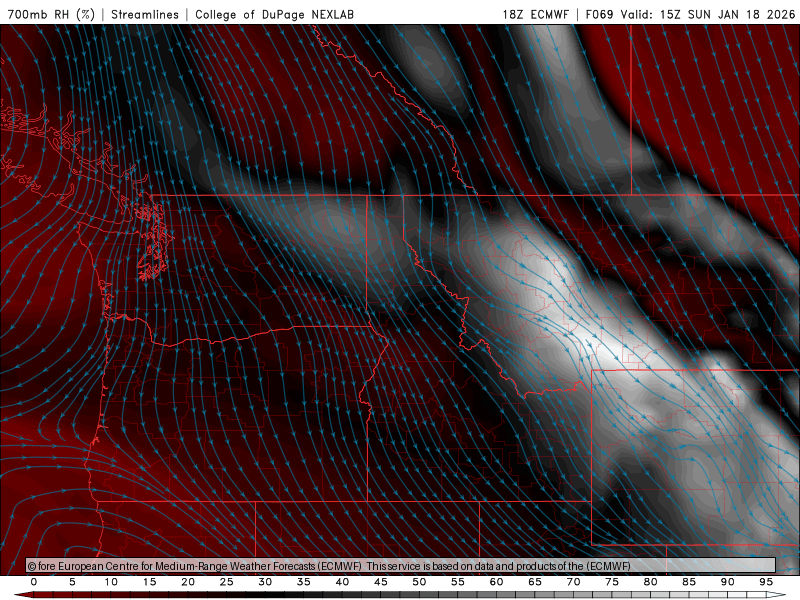Viewport: 800px width, 600px height.
Task: Click the '85' colorbar scale label
Action: pyautogui.click(x=689, y=582)
